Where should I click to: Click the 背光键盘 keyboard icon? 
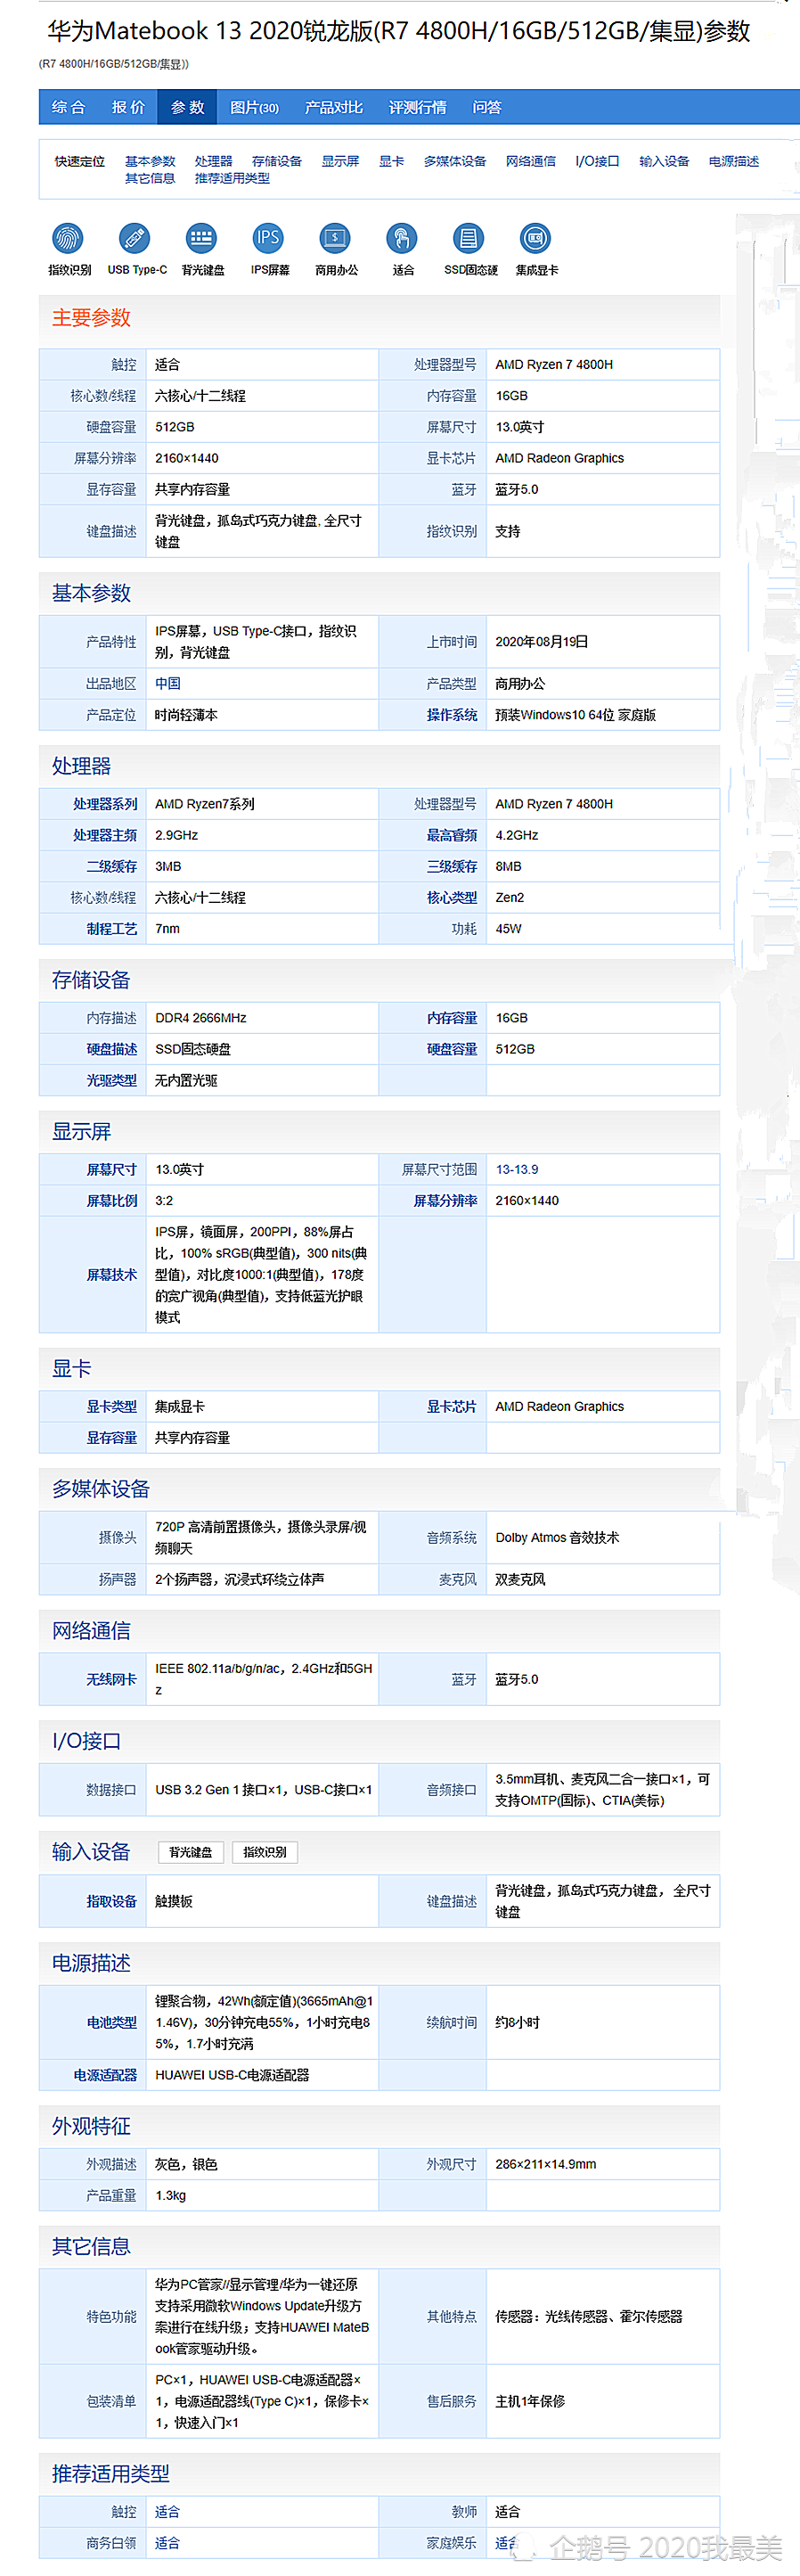[x=202, y=239]
